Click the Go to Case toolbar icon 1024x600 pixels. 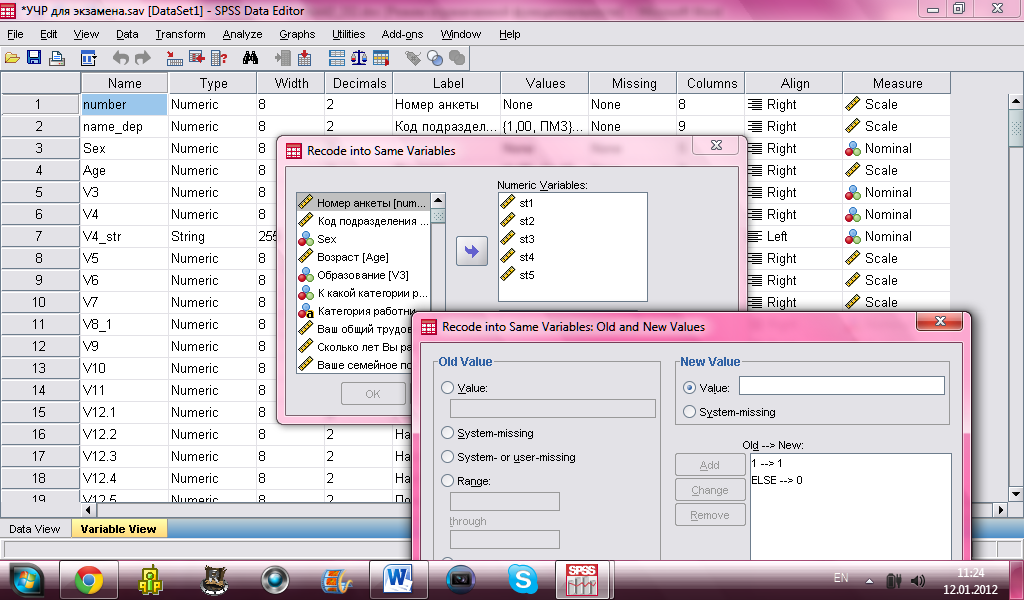pyautogui.click(x=174, y=58)
